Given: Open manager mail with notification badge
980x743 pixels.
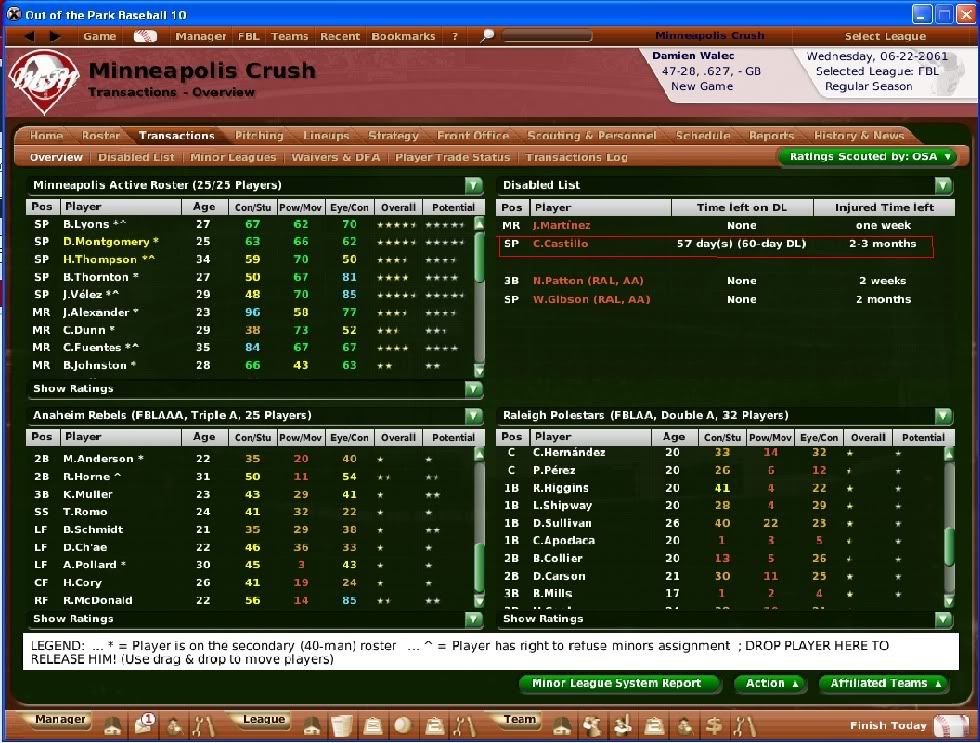Looking at the screenshot, I should (x=144, y=724).
